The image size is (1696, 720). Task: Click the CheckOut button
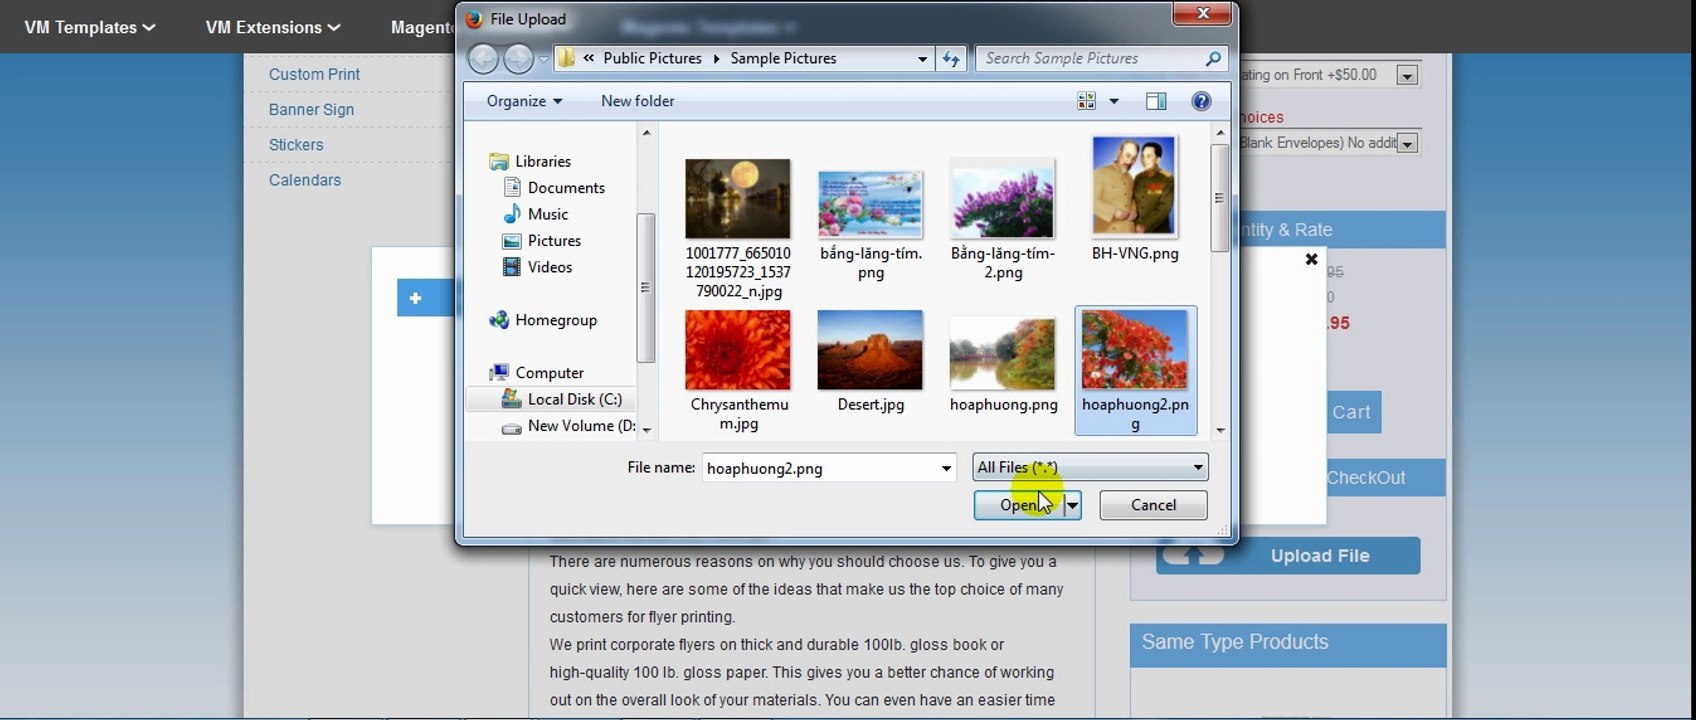(1366, 478)
